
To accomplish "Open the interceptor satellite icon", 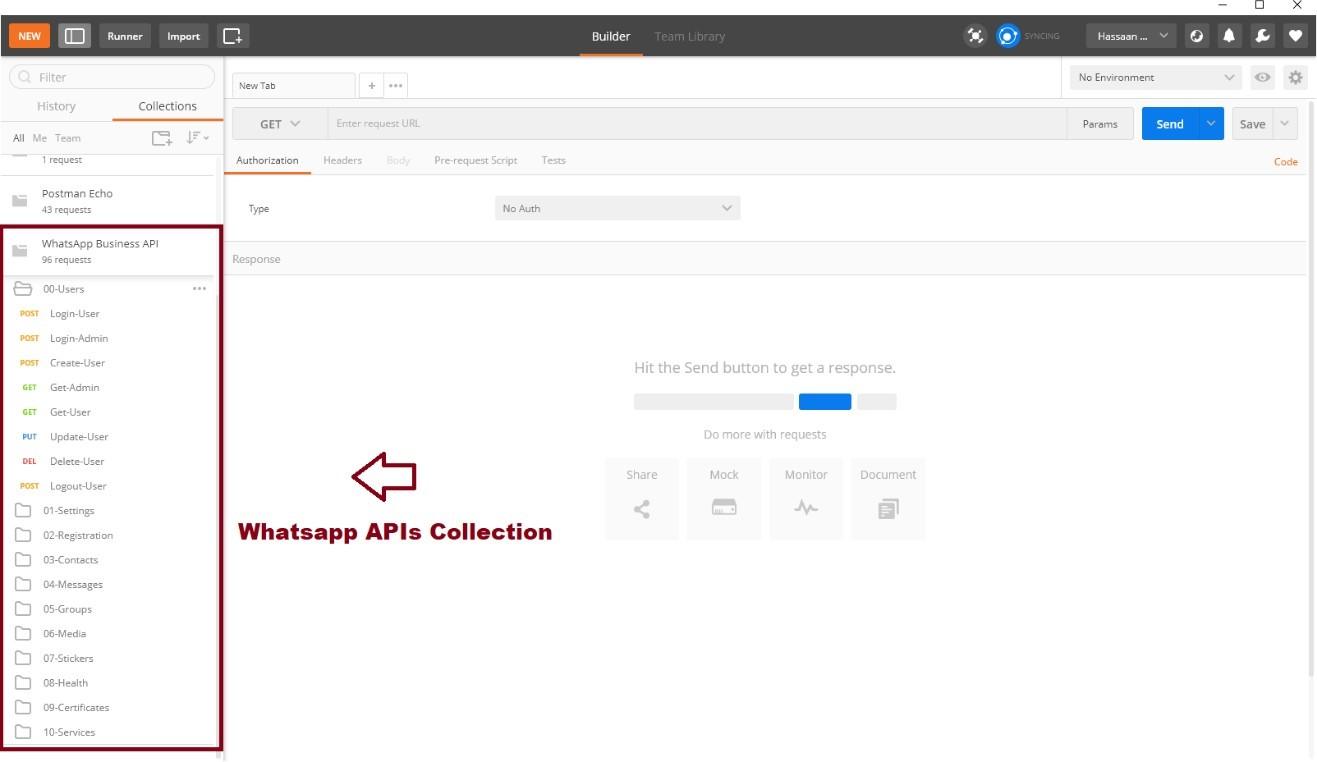I will click(975, 36).
